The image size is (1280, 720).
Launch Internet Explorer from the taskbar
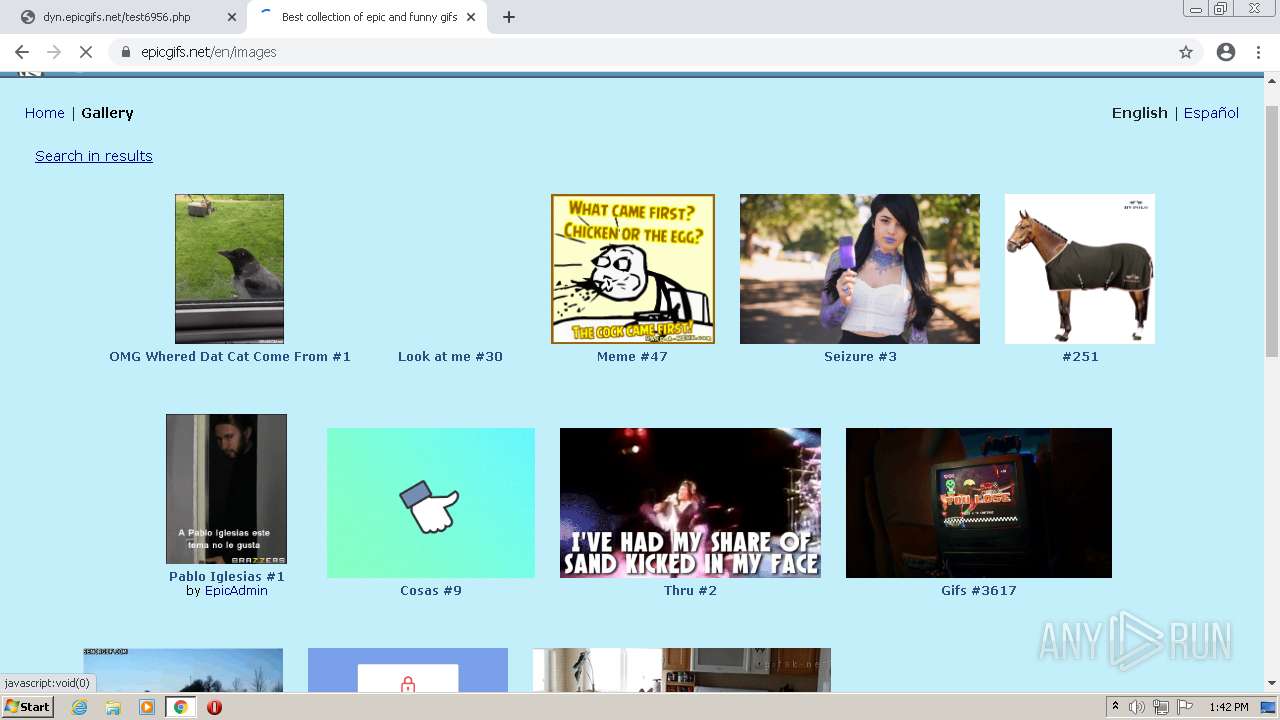(80, 707)
